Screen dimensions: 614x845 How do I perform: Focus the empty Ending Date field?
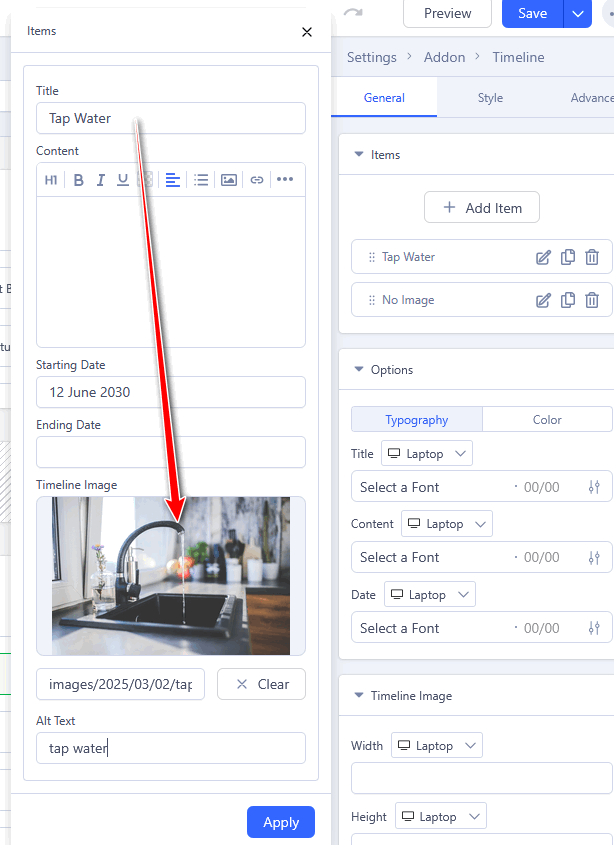click(x=171, y=452)
